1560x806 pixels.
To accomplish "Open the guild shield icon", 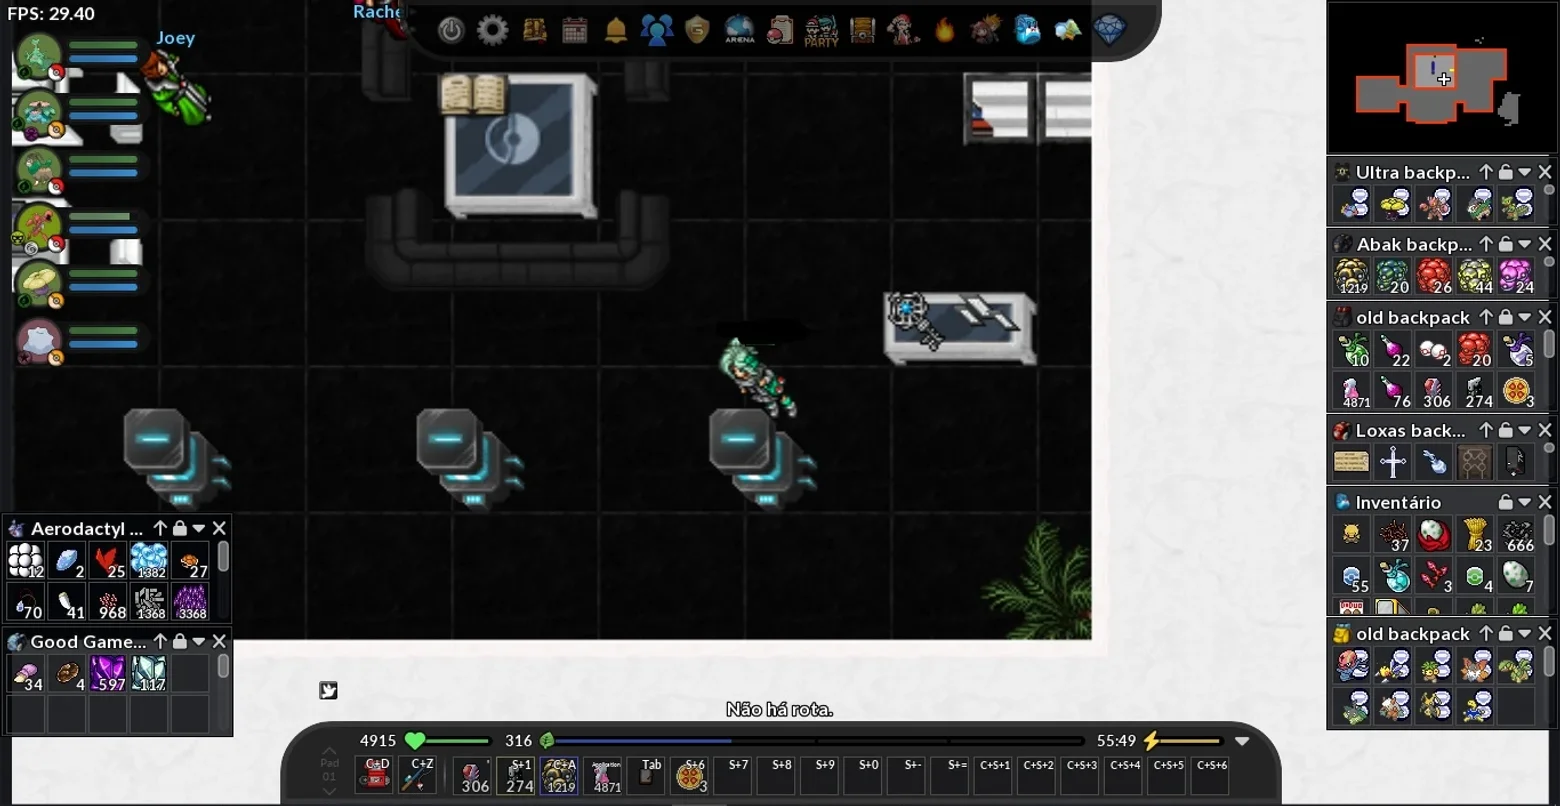I will tap(697, 31).
